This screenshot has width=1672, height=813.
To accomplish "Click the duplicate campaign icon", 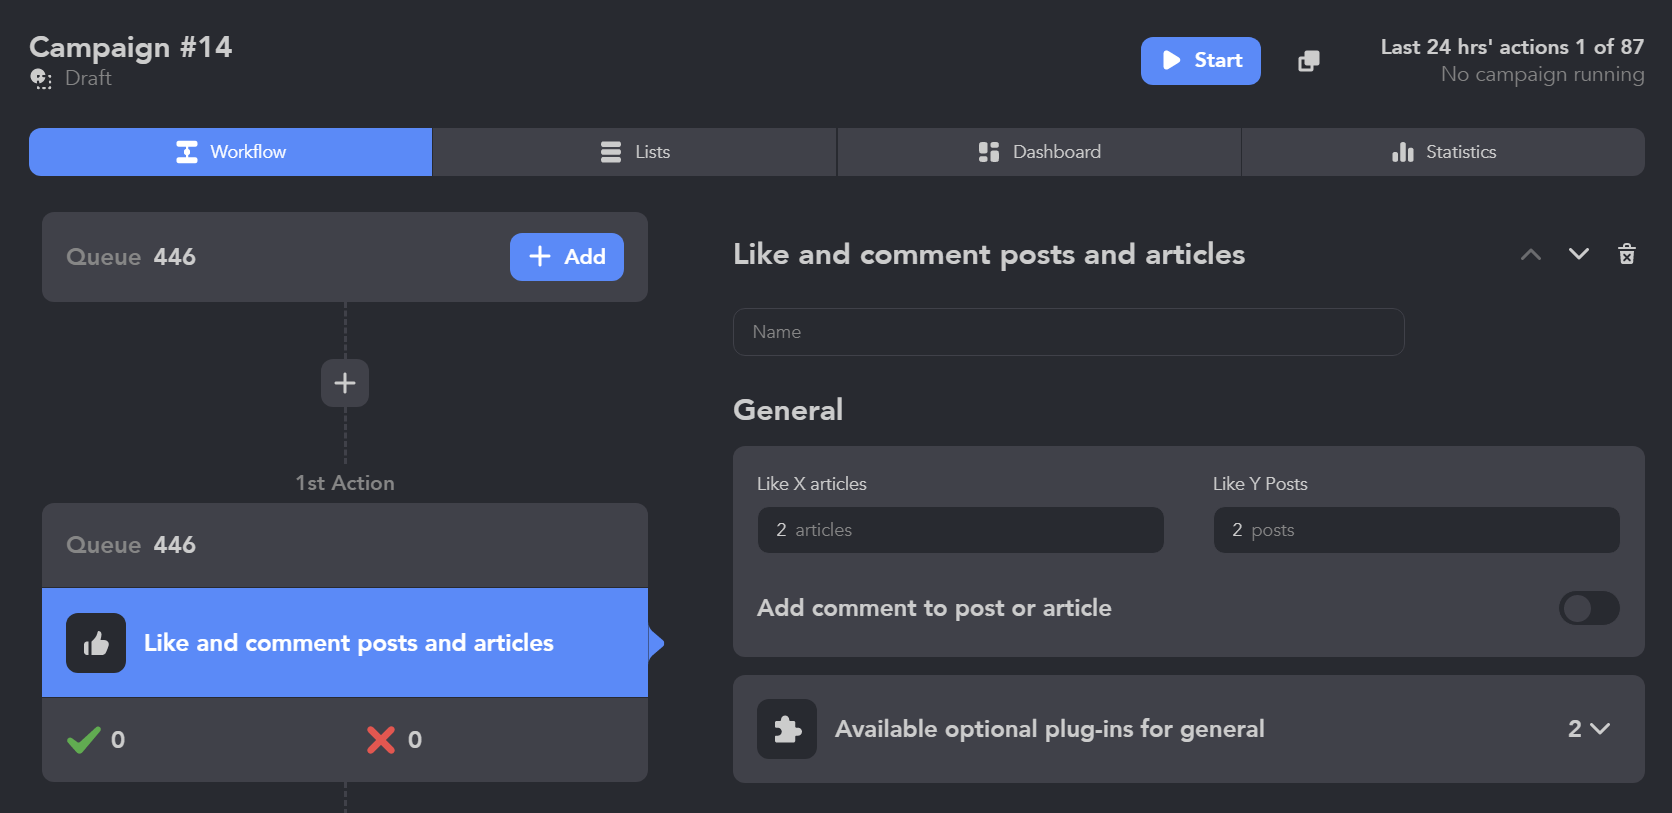I will point(1309,61).
